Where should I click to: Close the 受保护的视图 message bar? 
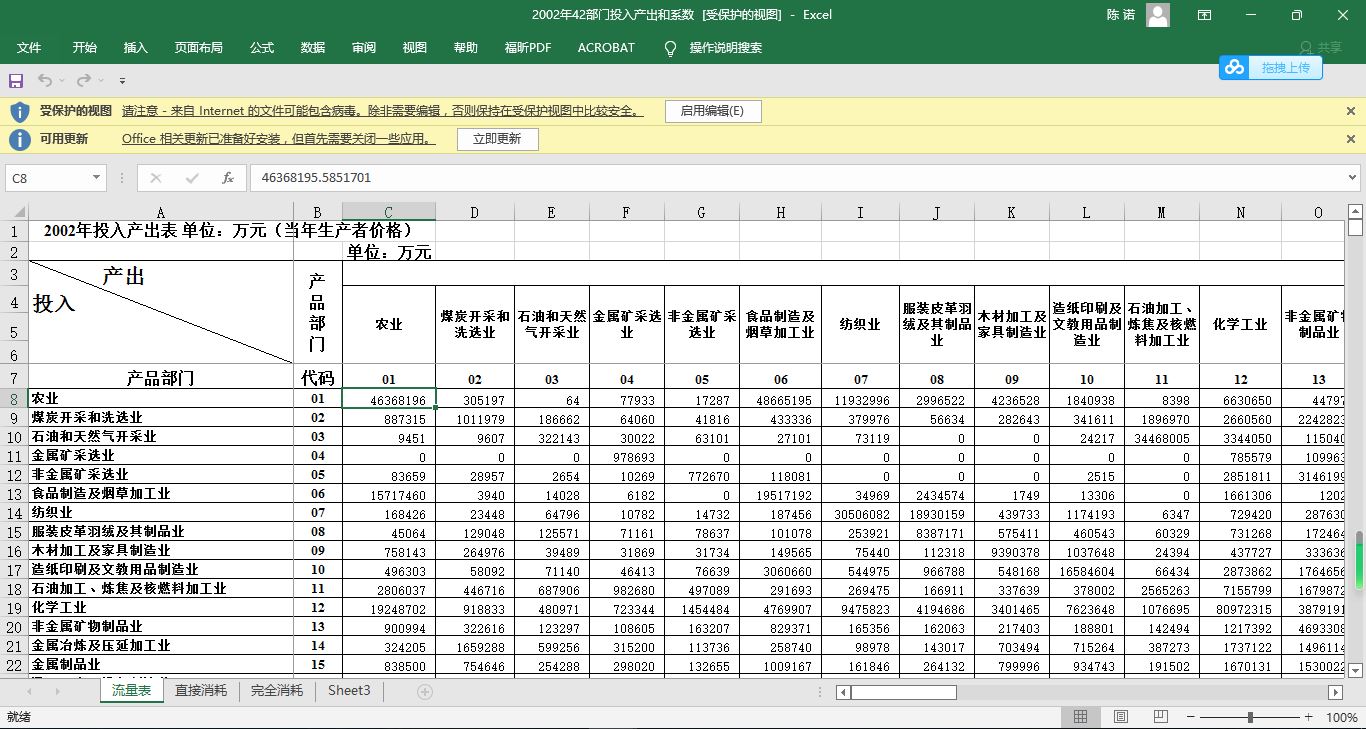[x=1351, y=111]
